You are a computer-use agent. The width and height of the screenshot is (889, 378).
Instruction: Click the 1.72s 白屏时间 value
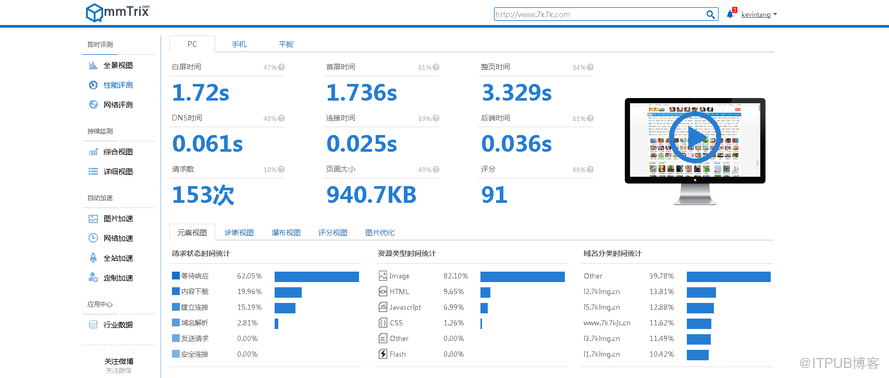(x=200, y=93)
